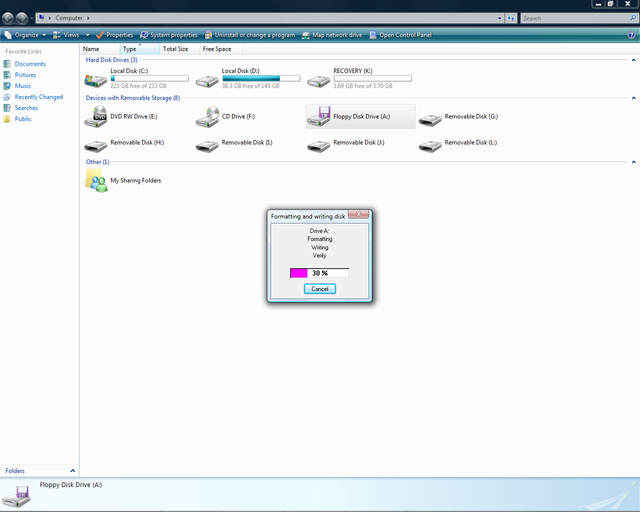The height and width of the screenshot is (512, 640).
Task: Click the Back navigation arrow
Action: click(x=9, y=18)
